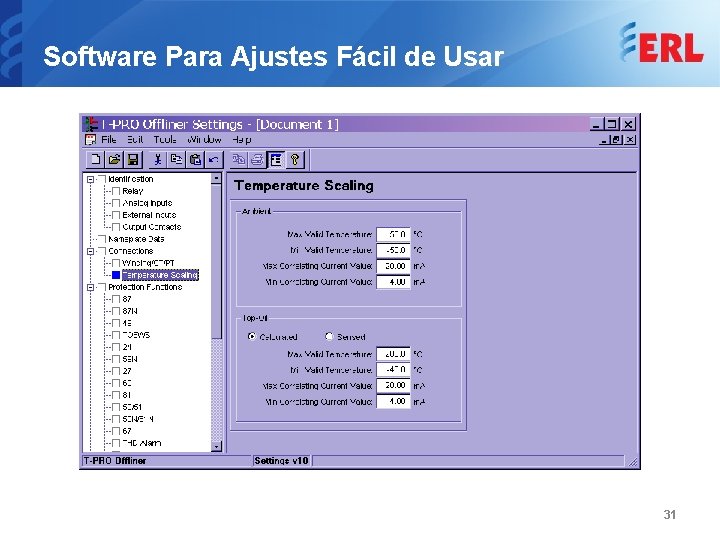720x540 pixels.
Task: Click Ambient Min Correlating Current Value field
Action: (x=393, y=281)
